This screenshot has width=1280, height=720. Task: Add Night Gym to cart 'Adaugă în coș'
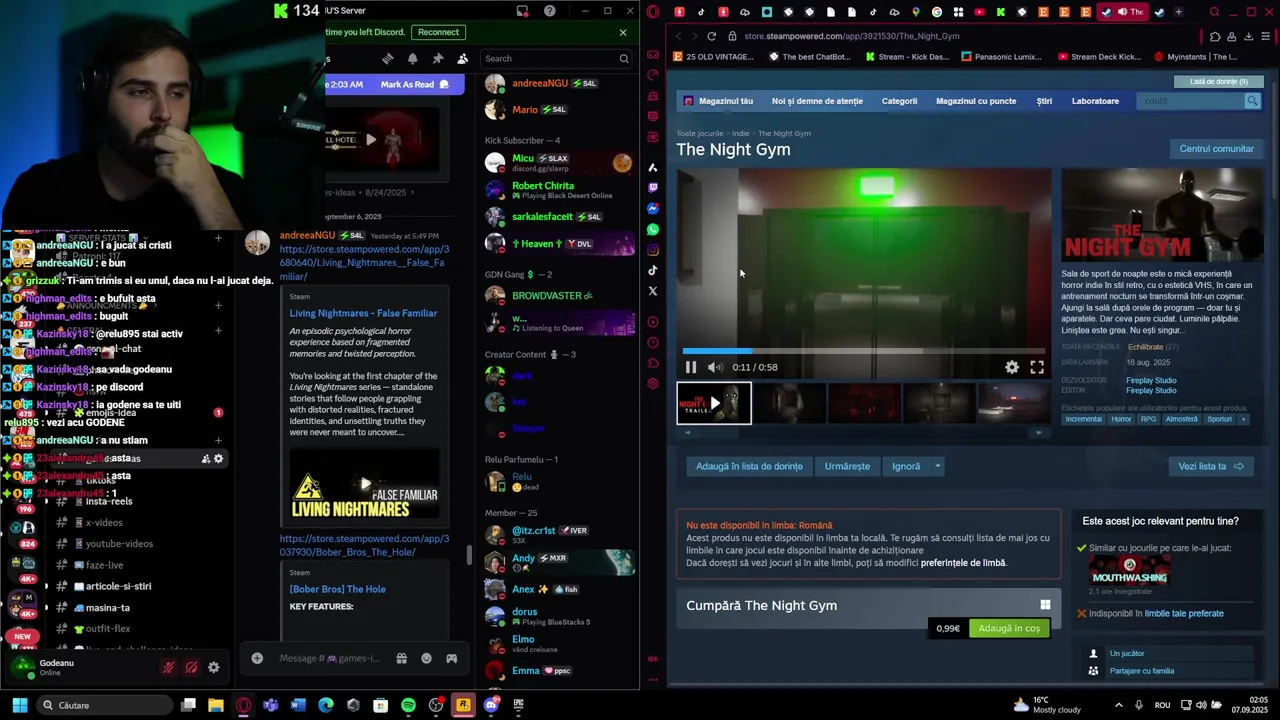[1009, 628]
